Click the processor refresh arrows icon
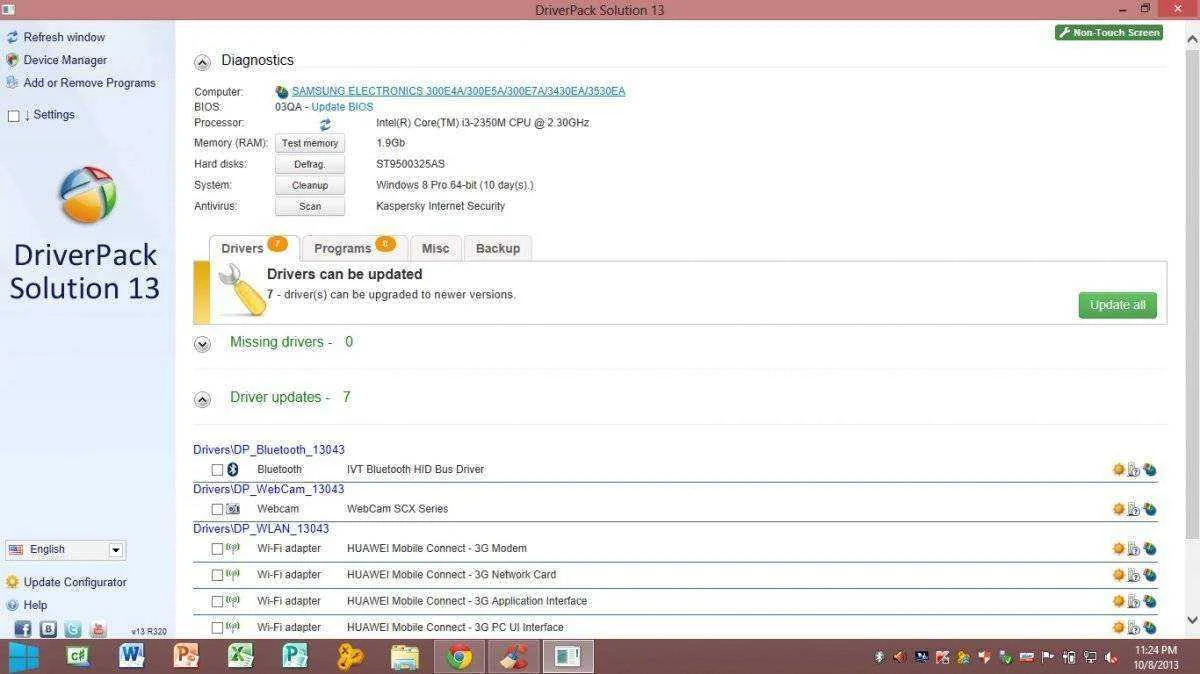The width and height of the screenshot is (1200, 674). pos(325,125)
